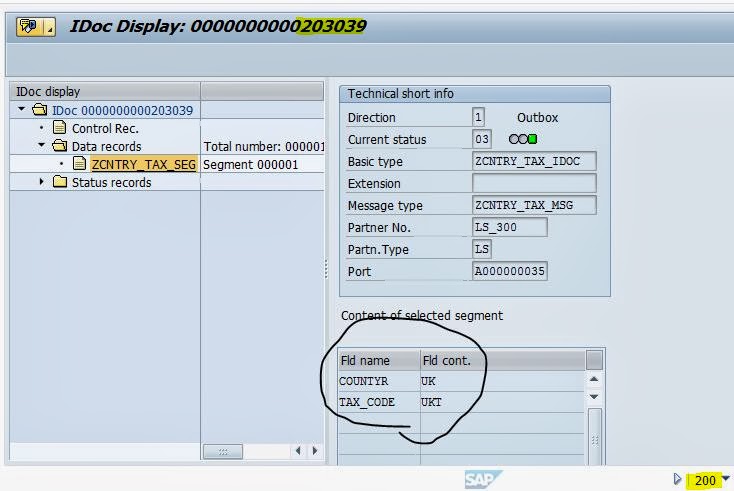This screenshot has width=734, height=491.
Task: Click the IDoc display column header
Action: pos(105,91)
